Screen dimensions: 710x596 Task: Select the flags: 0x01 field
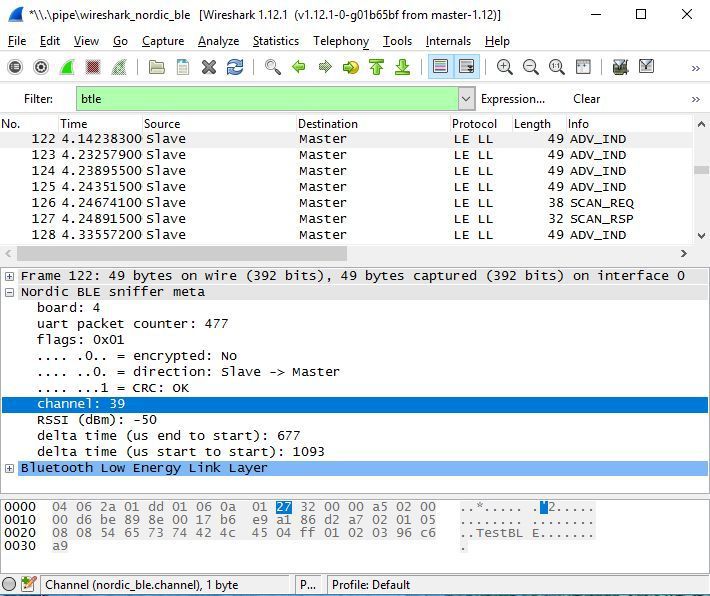(x=80, y=340)
